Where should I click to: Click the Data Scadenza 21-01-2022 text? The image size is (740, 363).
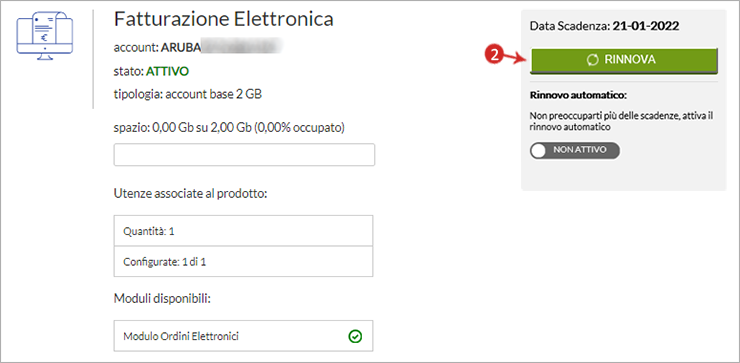605,26
